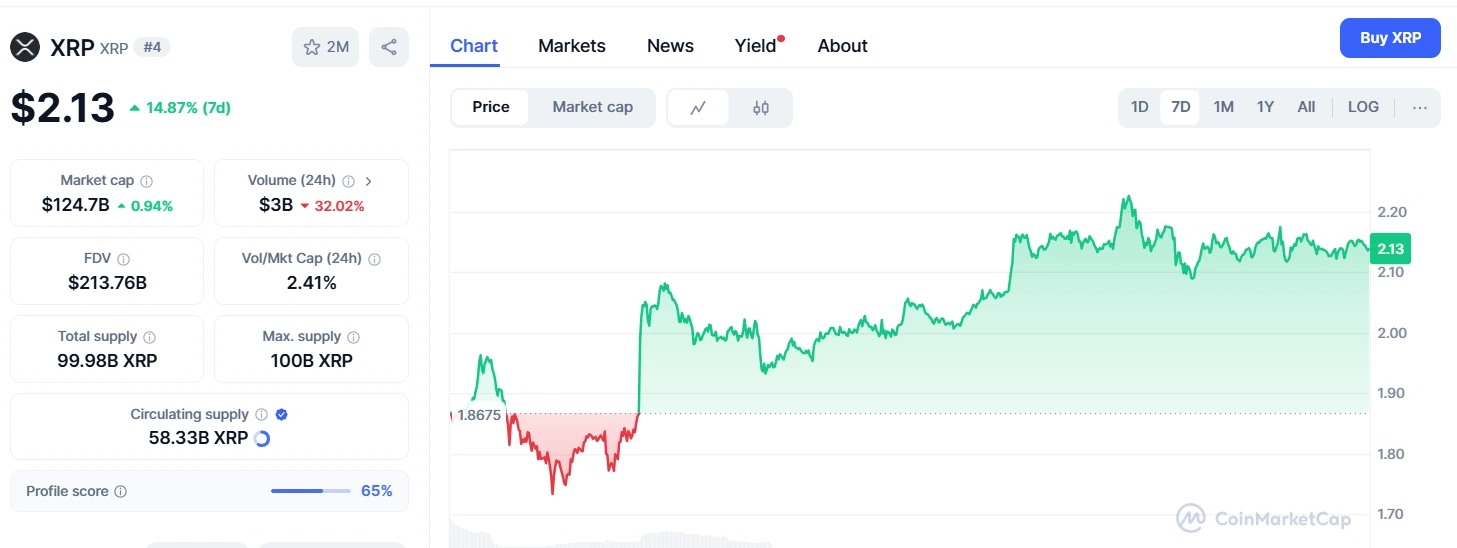Add XRP to watchlist with the star button
The image size is (1457, 548).
pyautogui.click(x=325, y=47)
